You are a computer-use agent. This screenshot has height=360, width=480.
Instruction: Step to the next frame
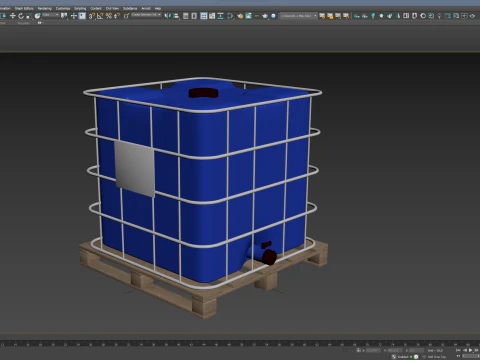[x=476, y=350]
